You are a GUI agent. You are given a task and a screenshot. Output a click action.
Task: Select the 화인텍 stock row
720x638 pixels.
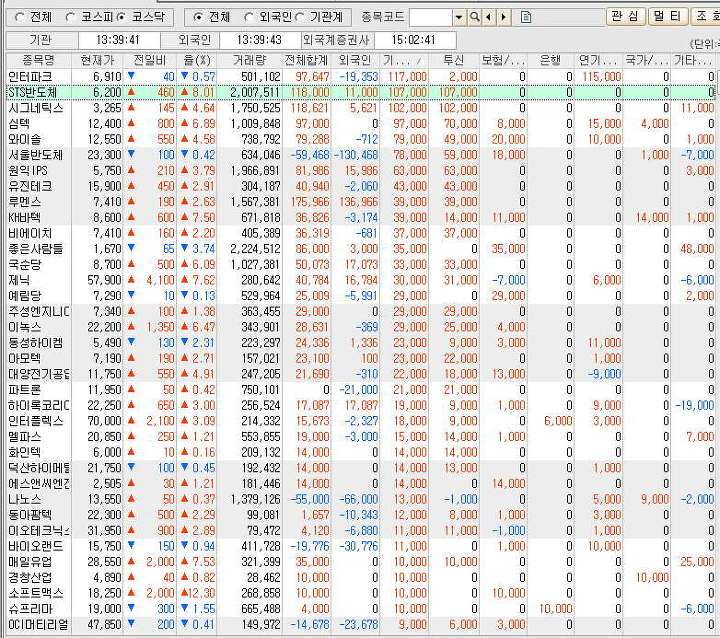tap(360, 452)
